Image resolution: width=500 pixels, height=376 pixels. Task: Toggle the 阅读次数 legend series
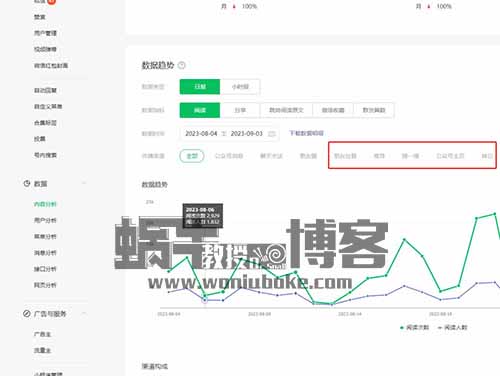(414, 328)
